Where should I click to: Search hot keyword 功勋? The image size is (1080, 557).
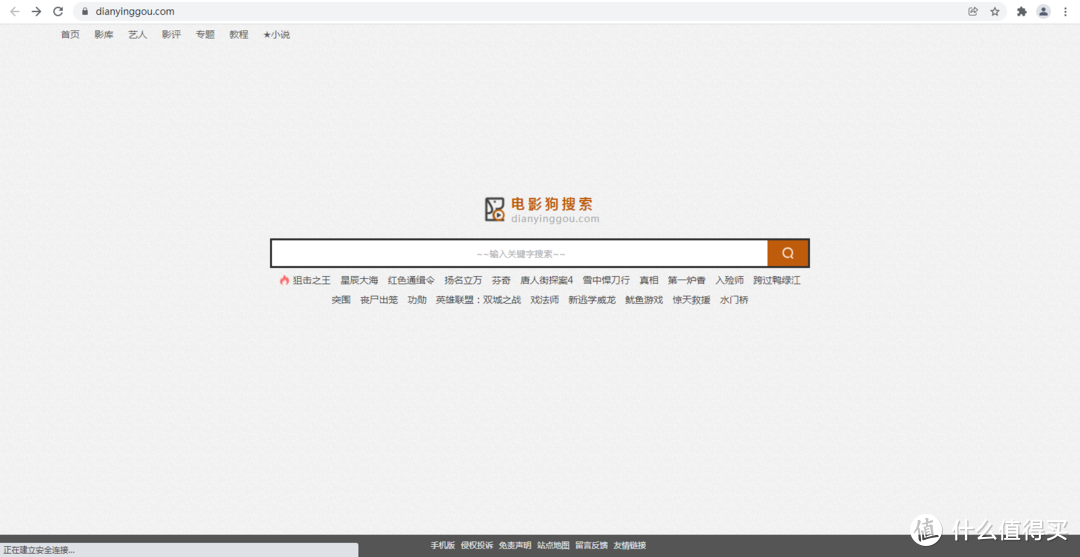click(x=417, y=300)
